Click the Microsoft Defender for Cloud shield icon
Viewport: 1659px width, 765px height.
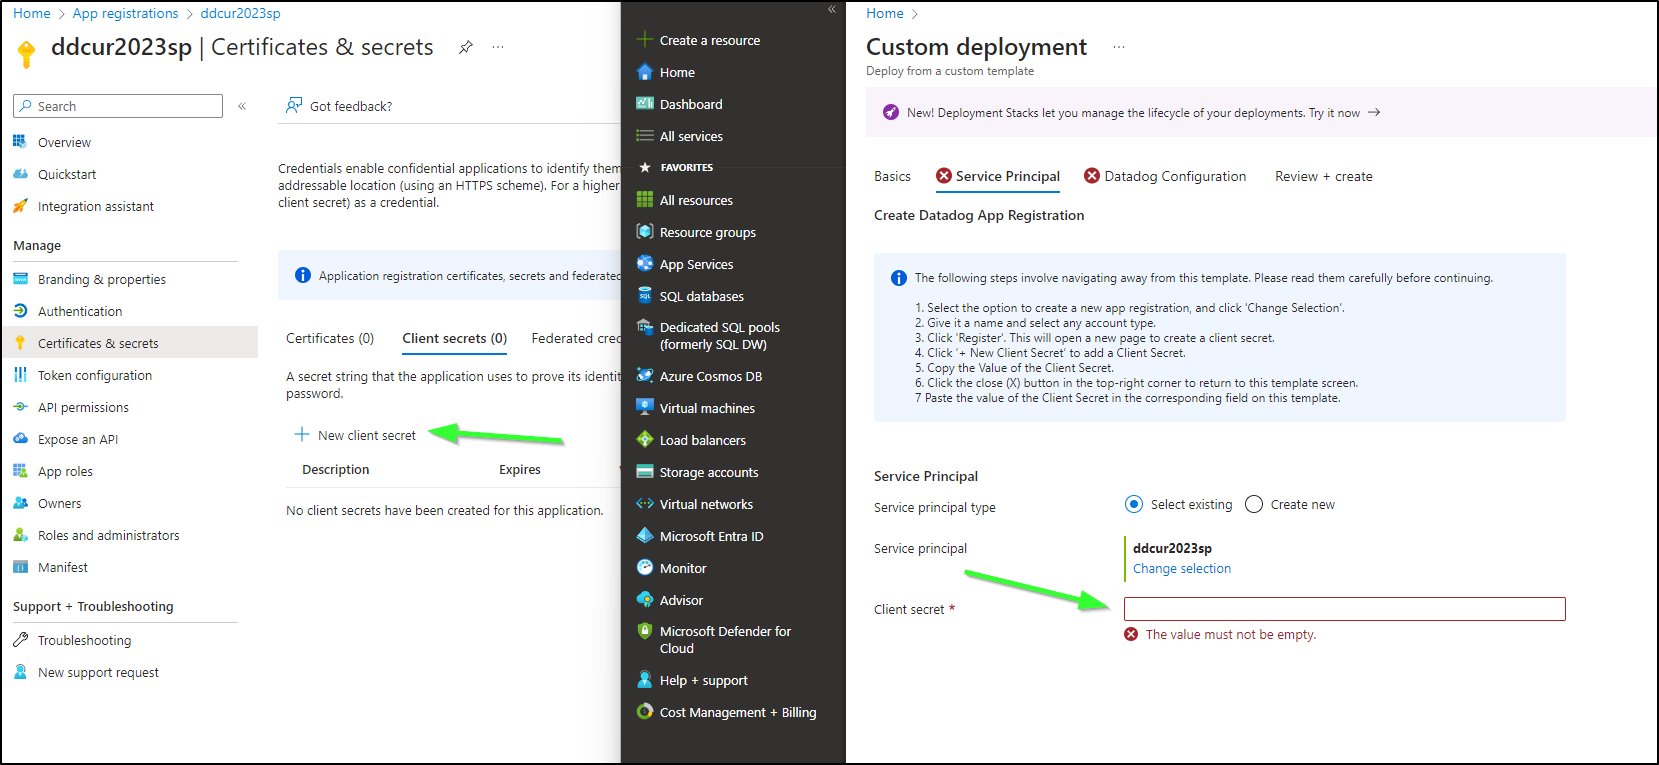coord(645,631)
